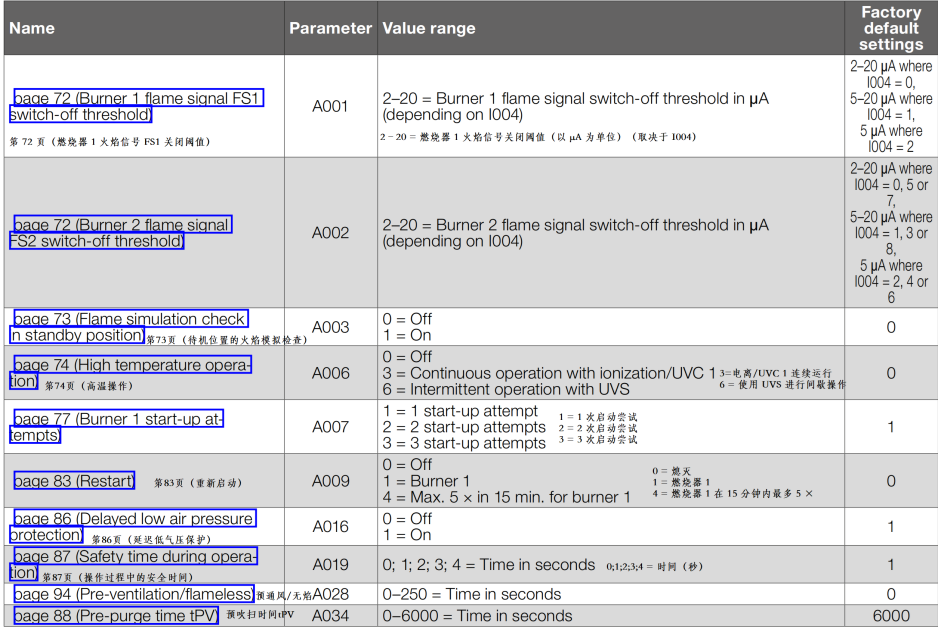Go to page 74 High temperature operation link

click(132, 366)
